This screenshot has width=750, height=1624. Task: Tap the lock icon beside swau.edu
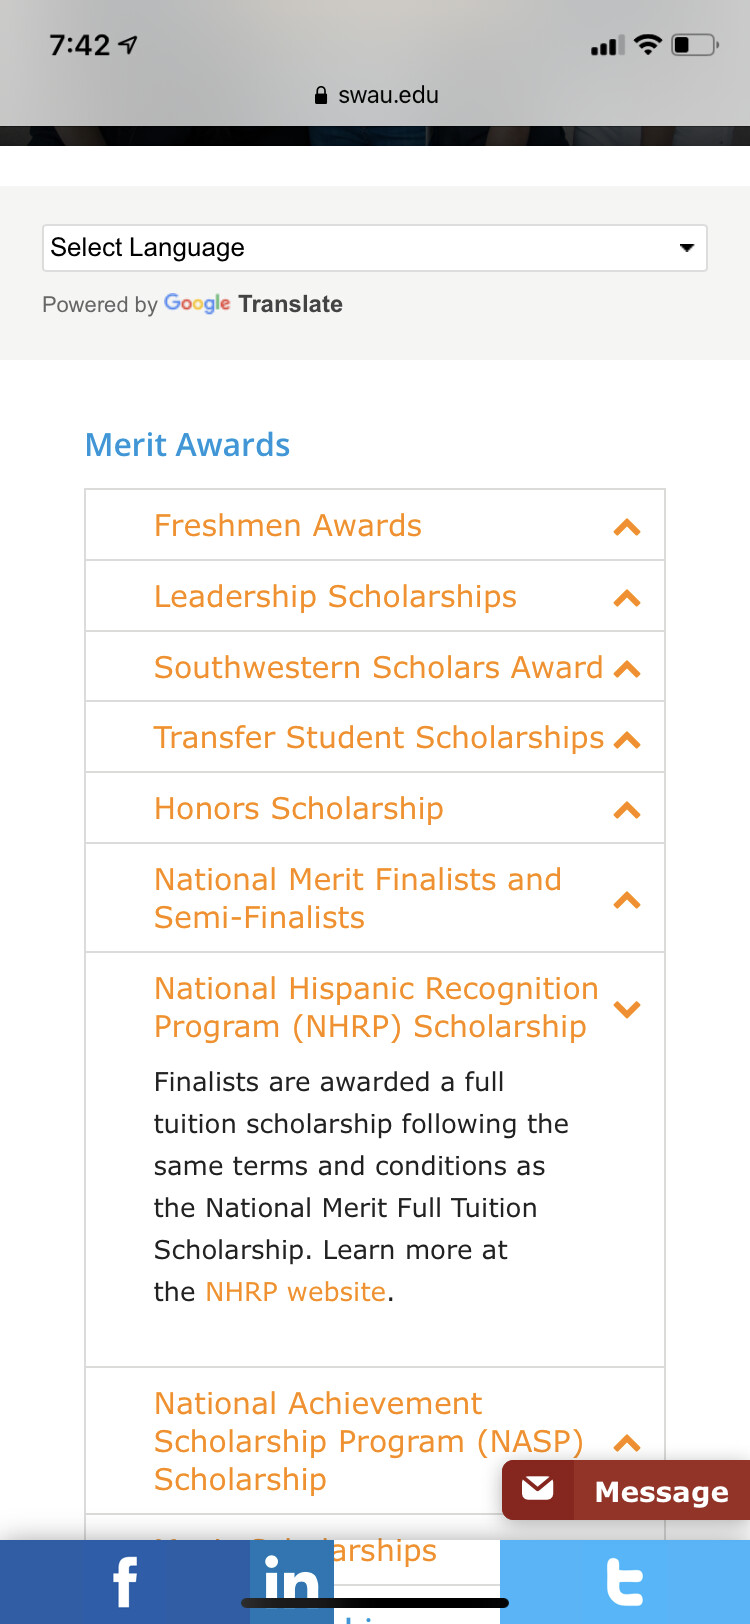[x=321, y=96]
